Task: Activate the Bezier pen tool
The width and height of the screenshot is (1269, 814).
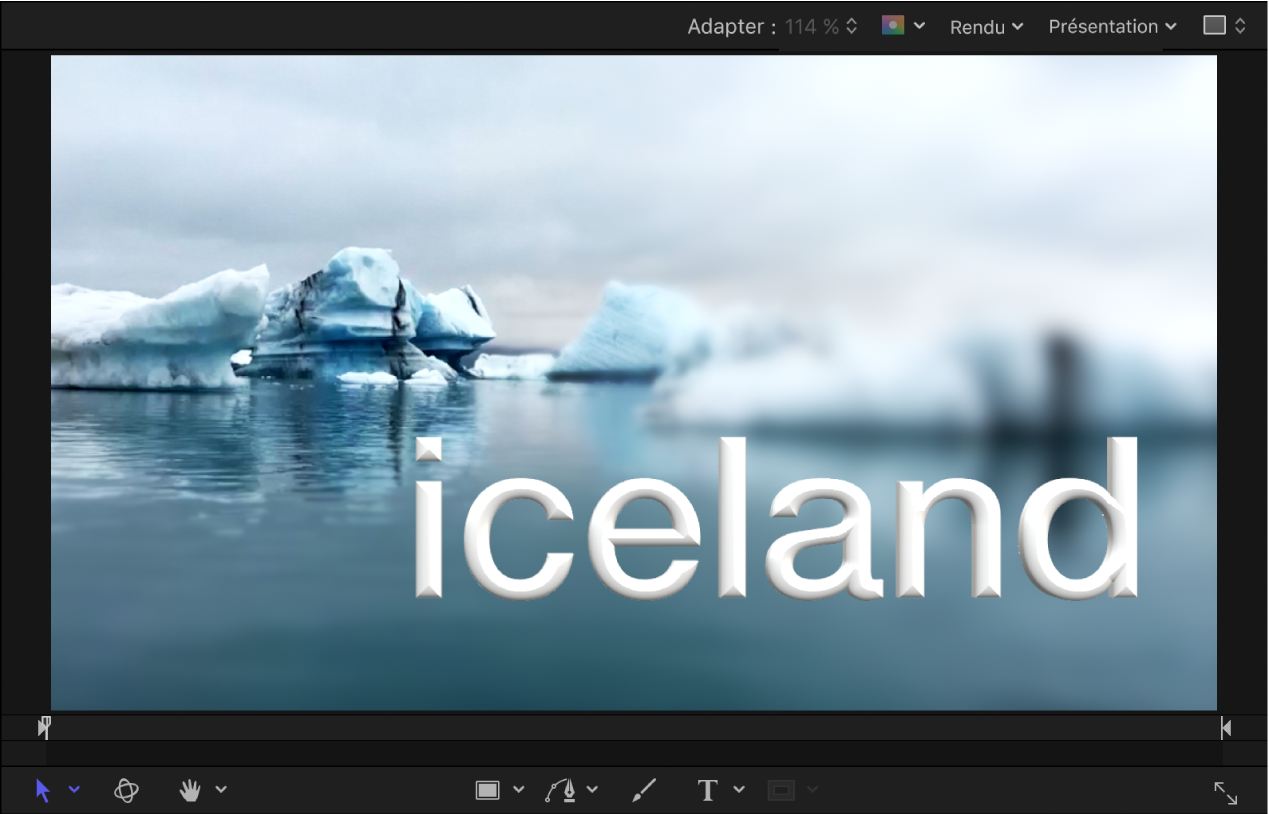Action: coord(561,791)
